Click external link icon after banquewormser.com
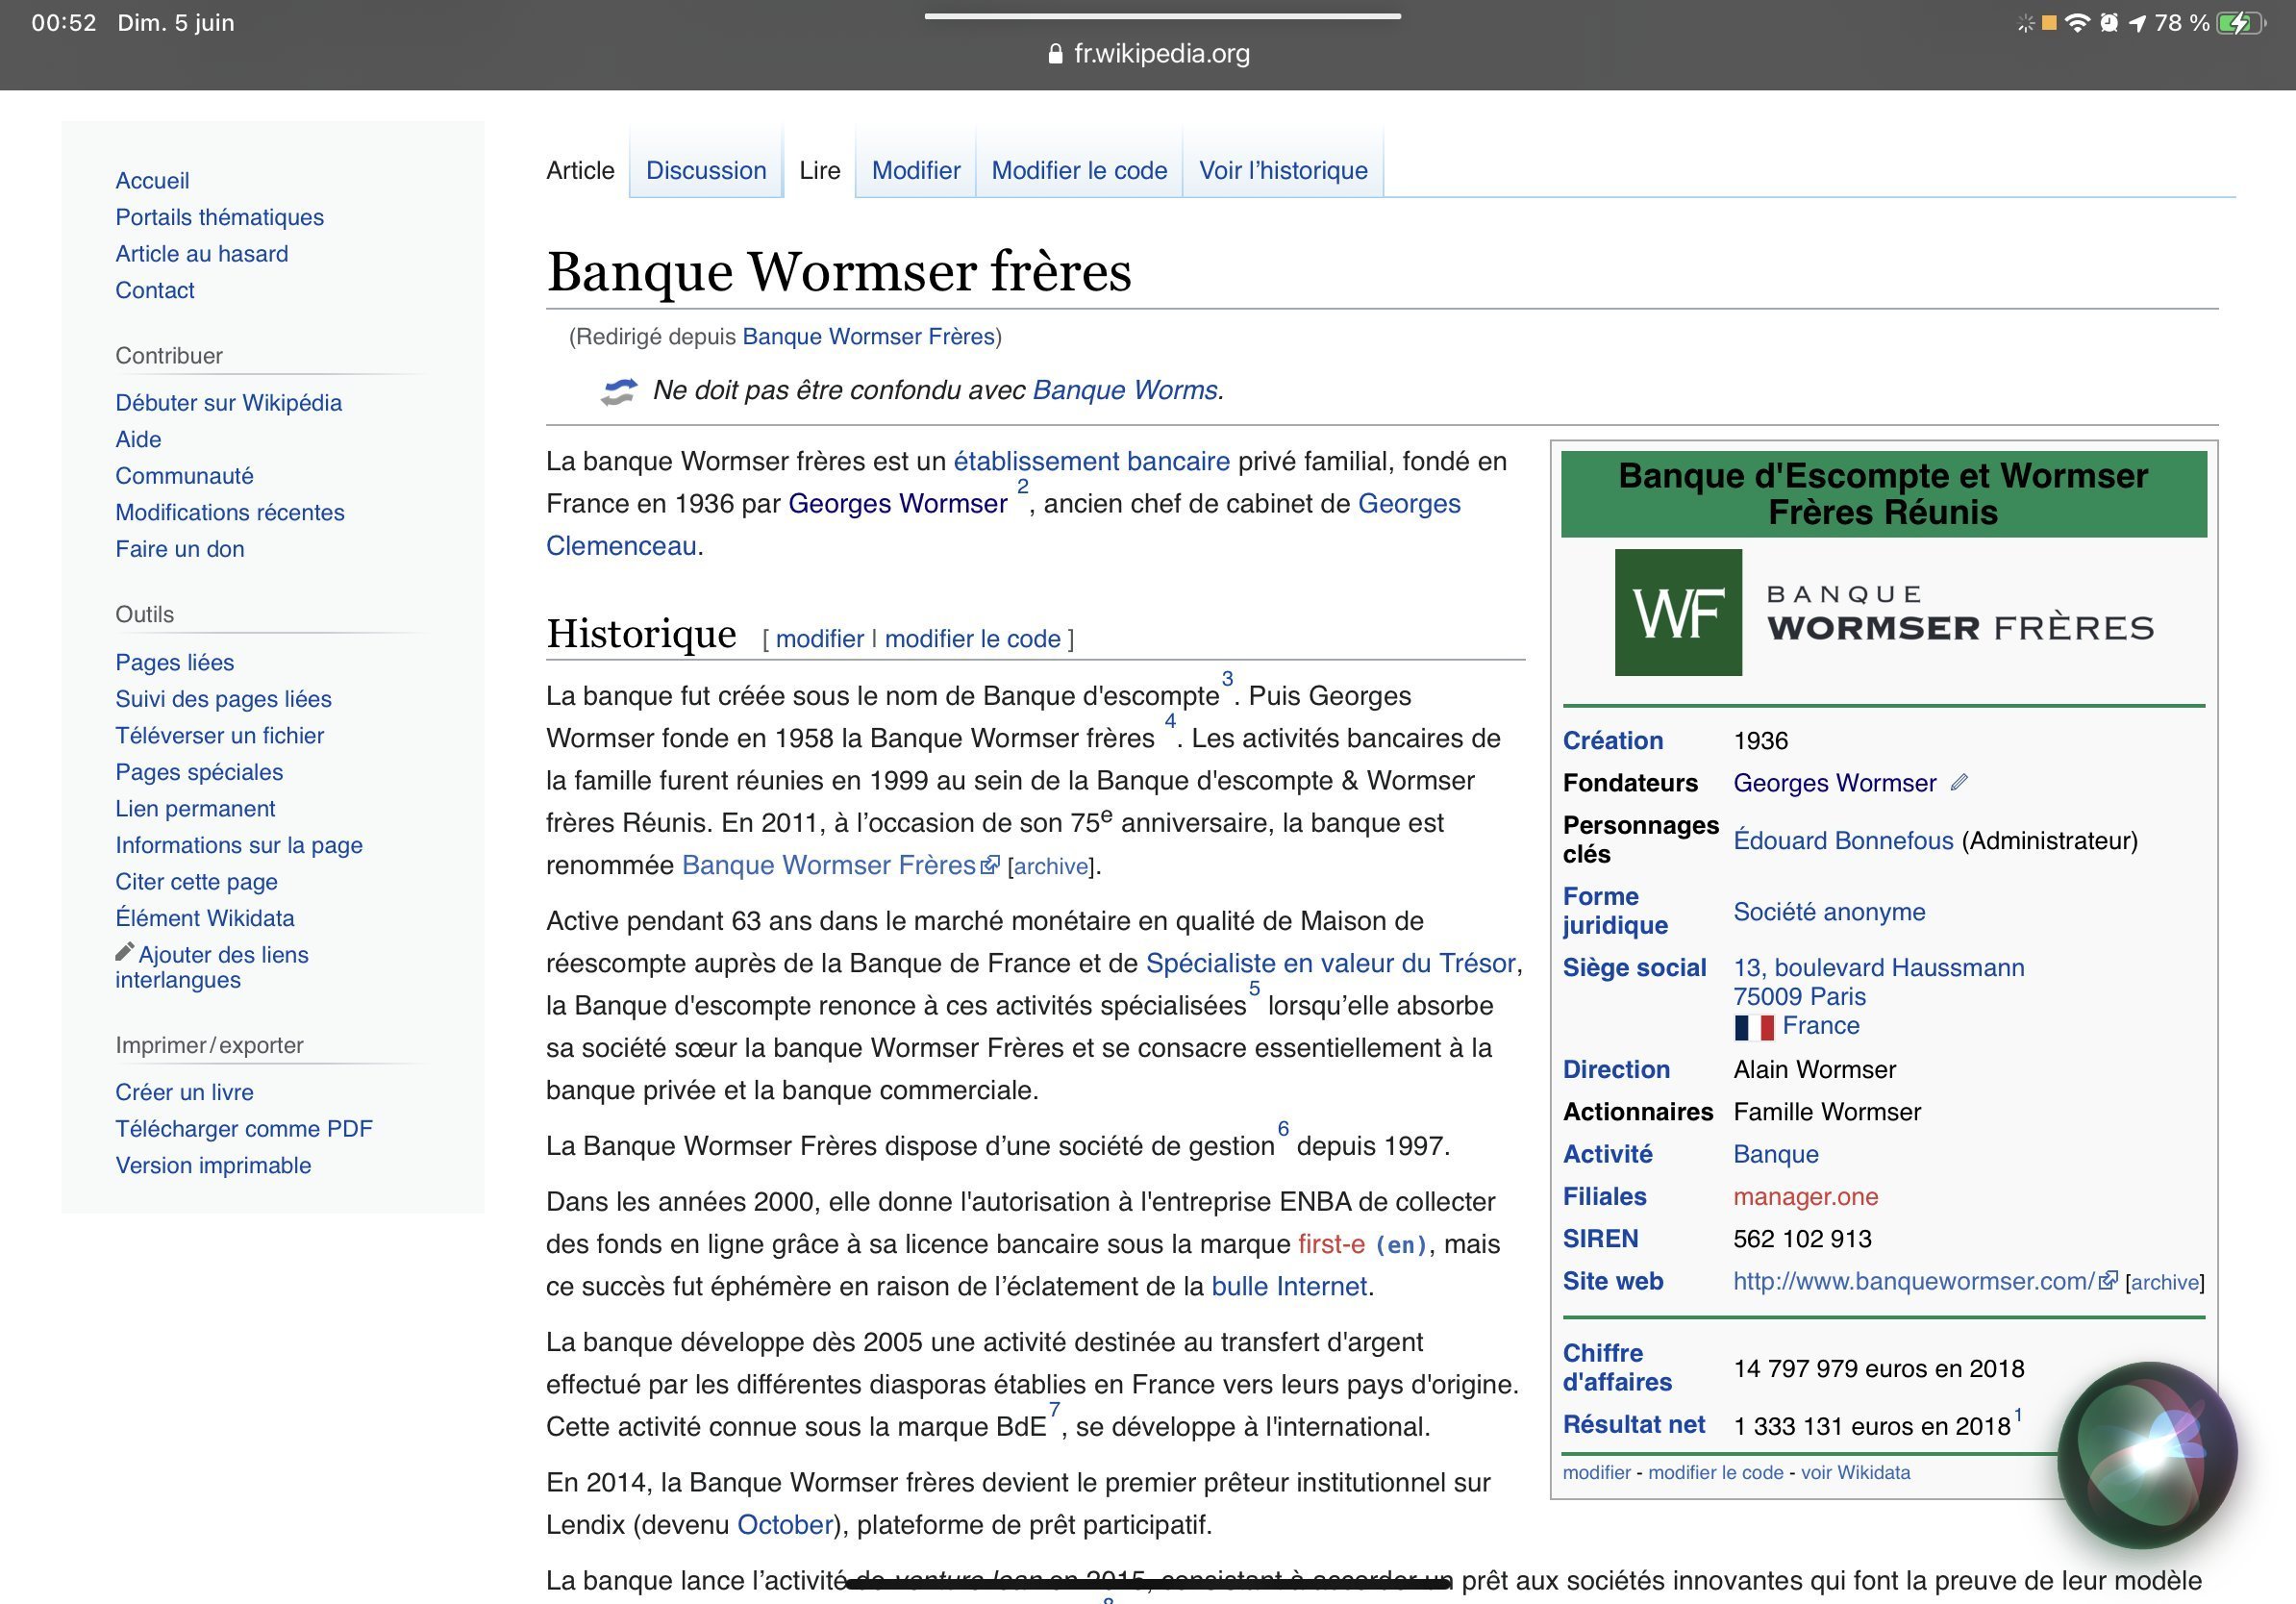The image size is (2296, 1604). (x=2108, y=1280)
